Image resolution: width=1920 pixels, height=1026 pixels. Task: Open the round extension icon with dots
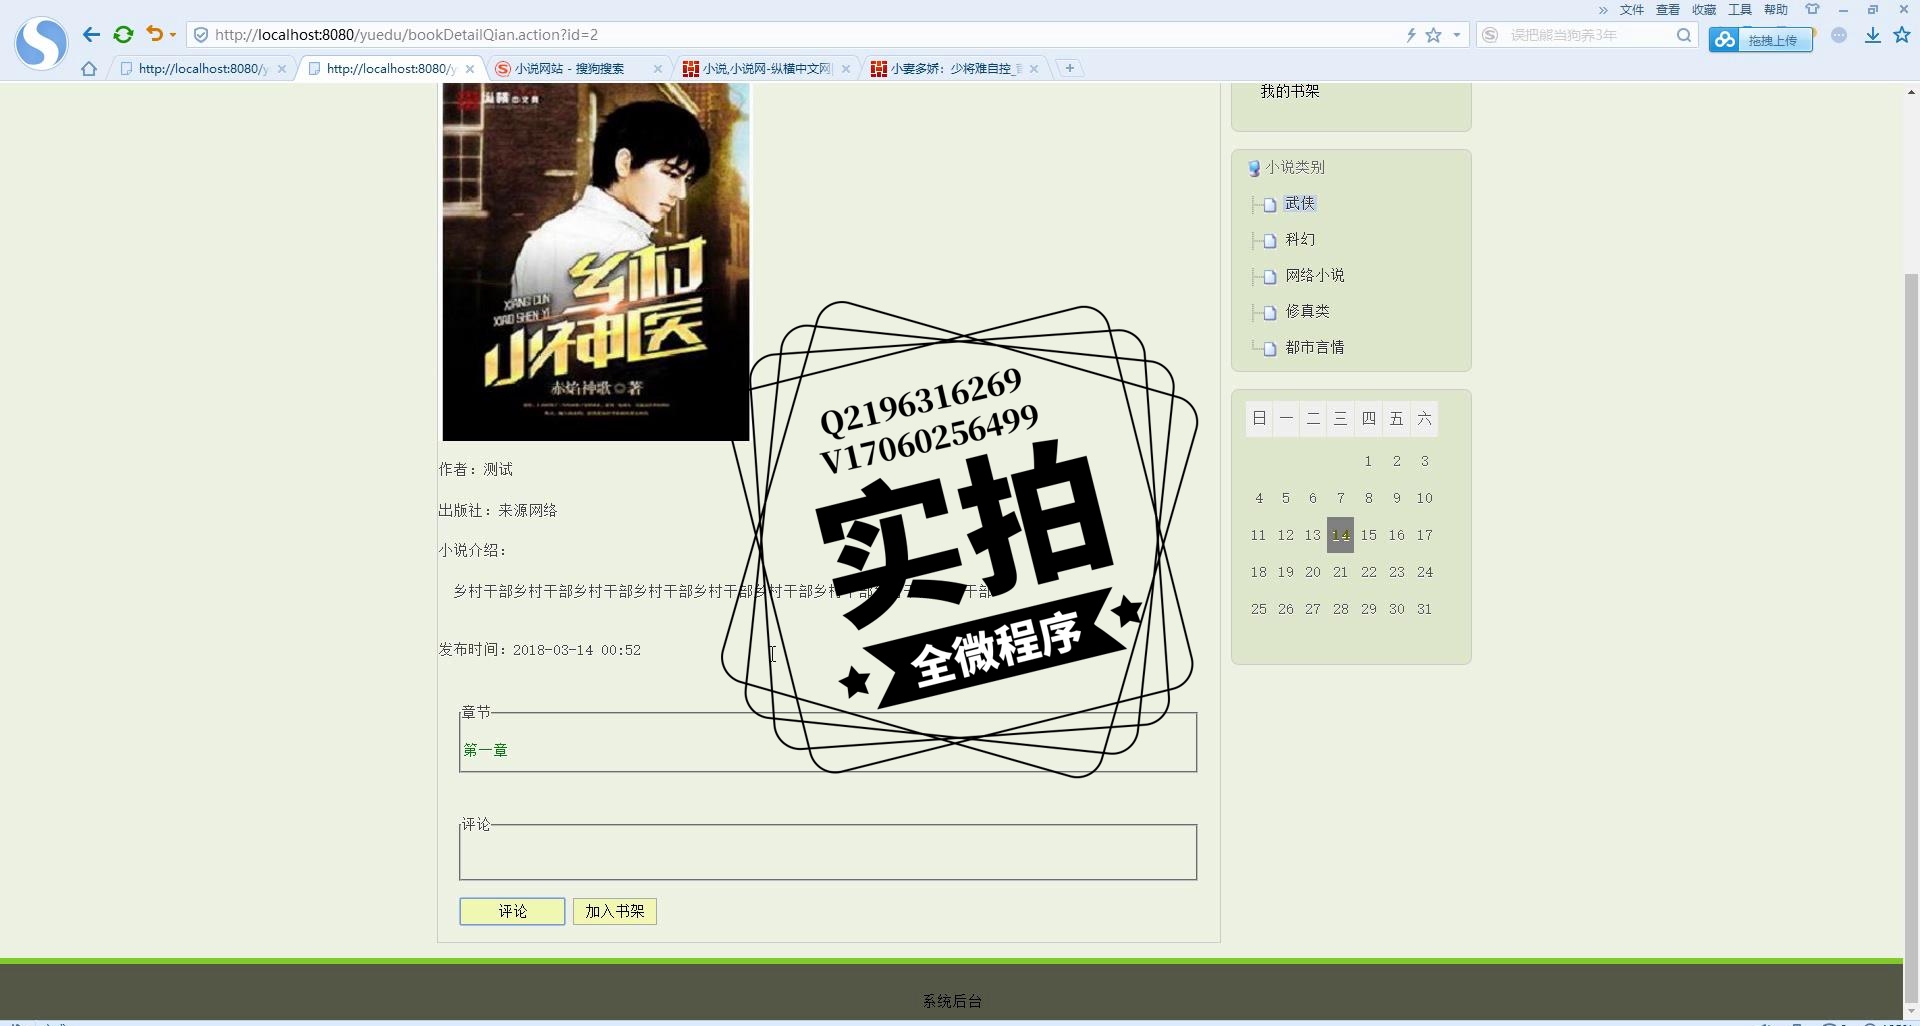click(1839, 35)
